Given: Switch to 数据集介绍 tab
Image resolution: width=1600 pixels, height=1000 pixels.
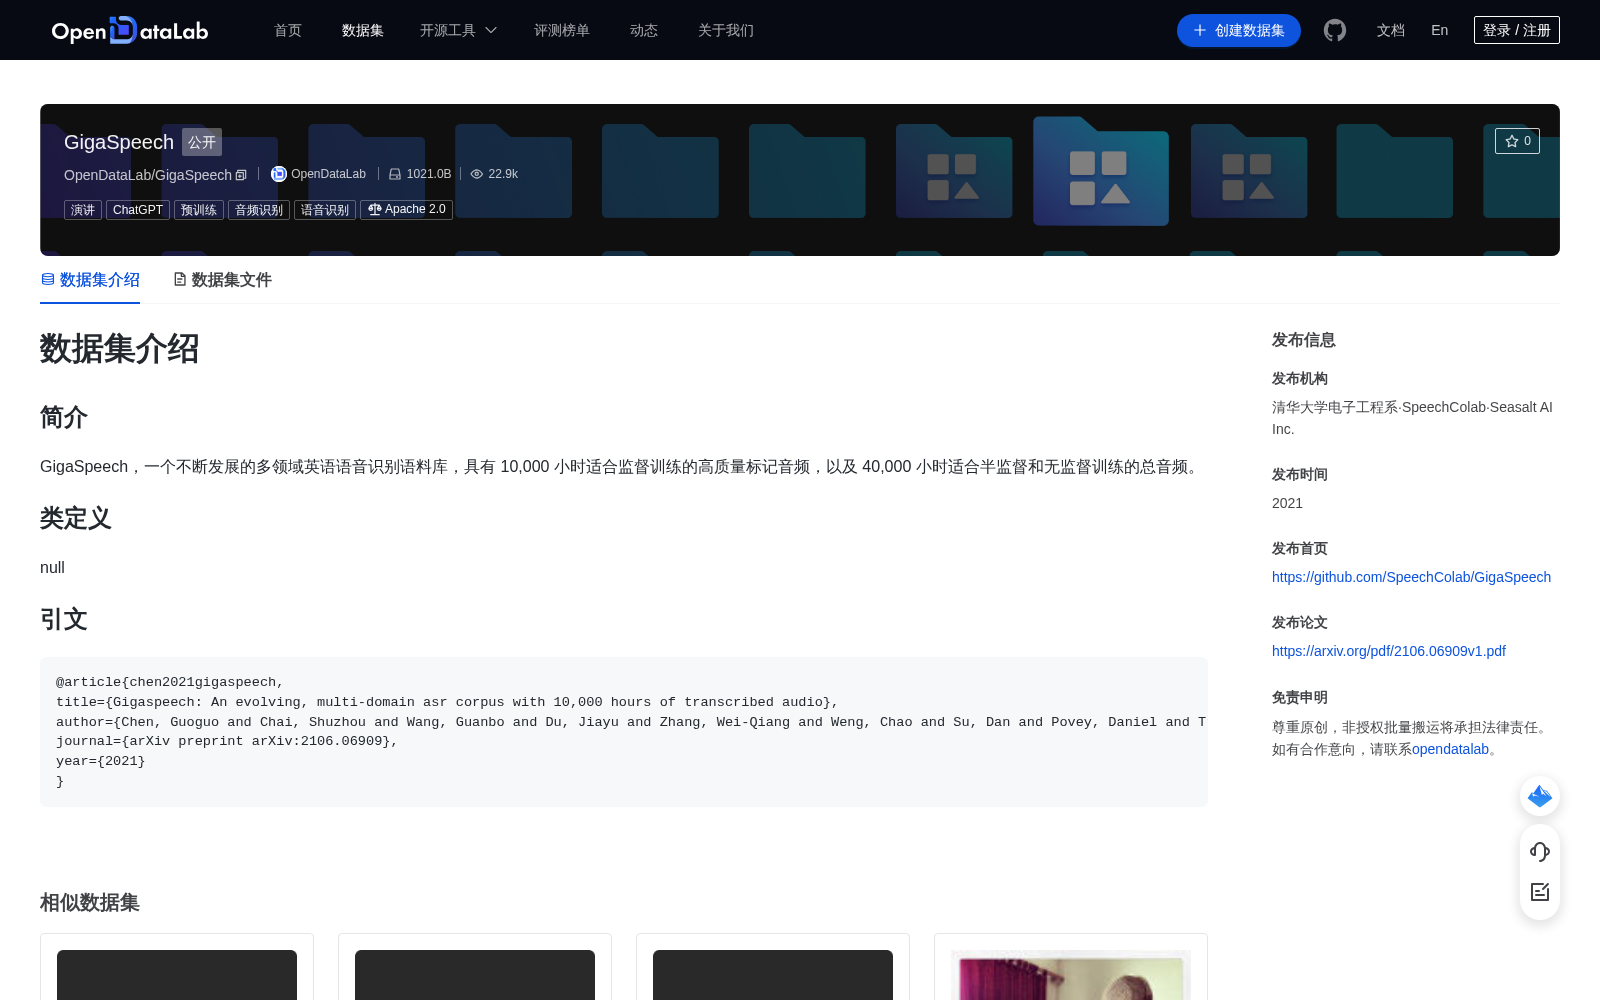Looking at the screenshot, I should pos(90,280).
